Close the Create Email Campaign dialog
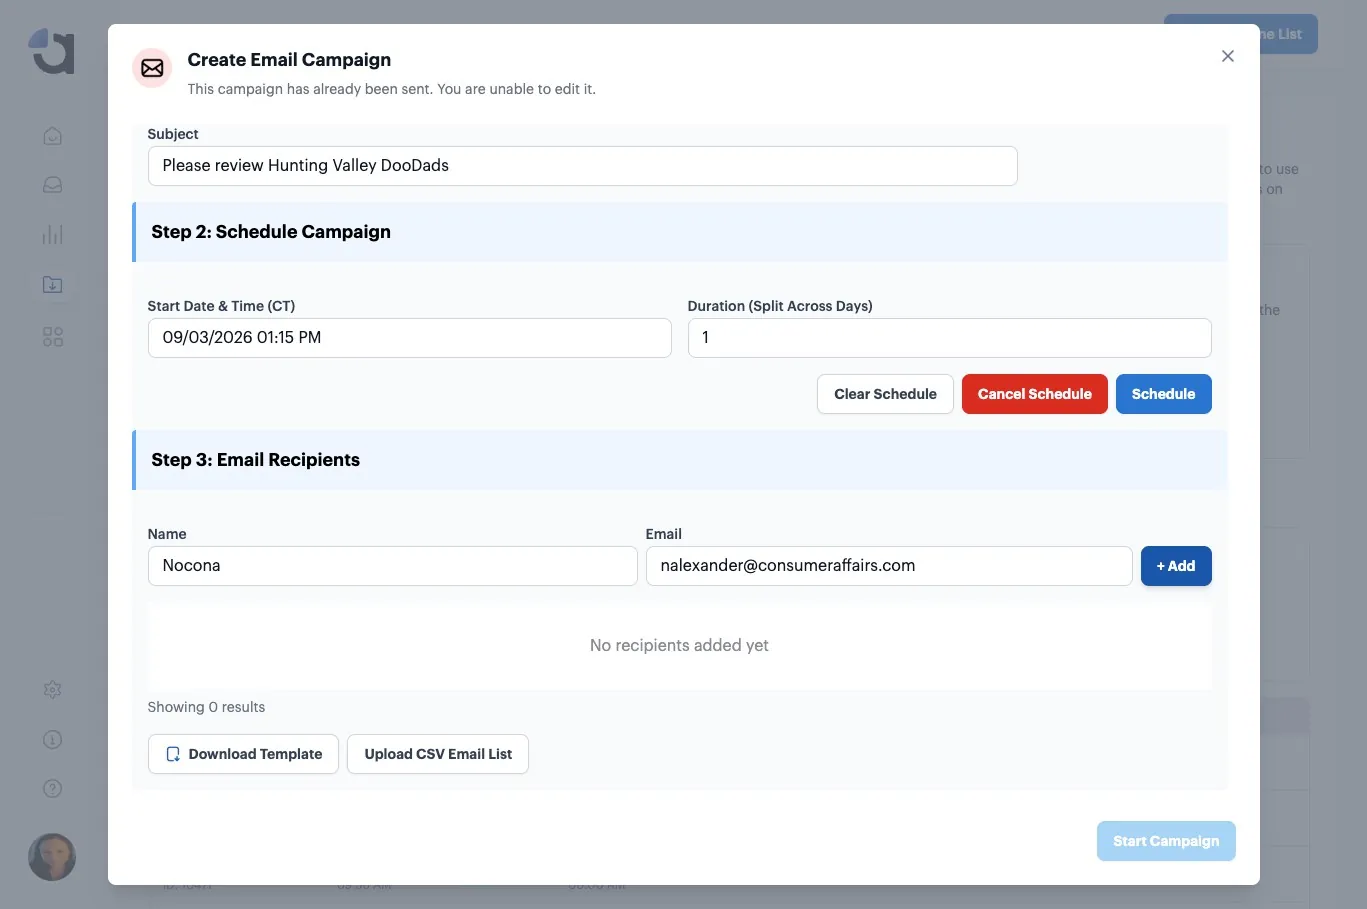The image size is (1367, 909). click(1228, 56)
